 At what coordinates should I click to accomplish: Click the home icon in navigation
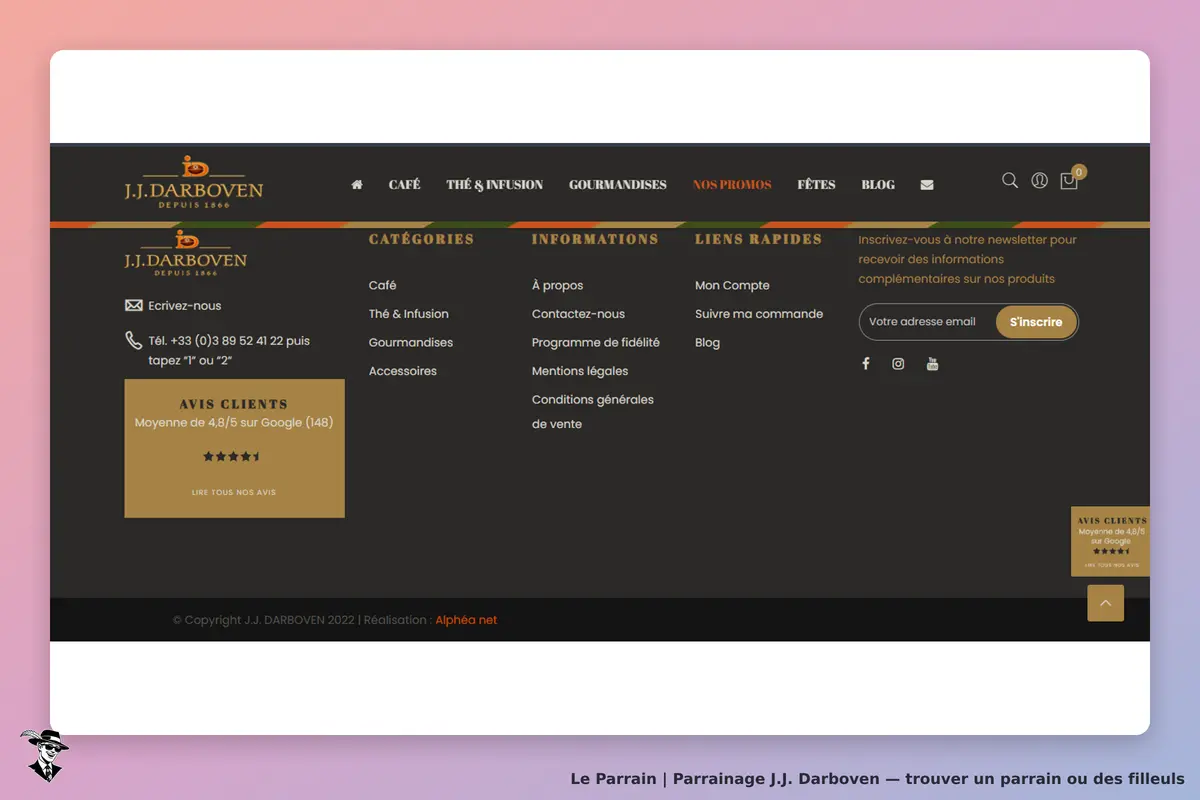coord(357,185)
